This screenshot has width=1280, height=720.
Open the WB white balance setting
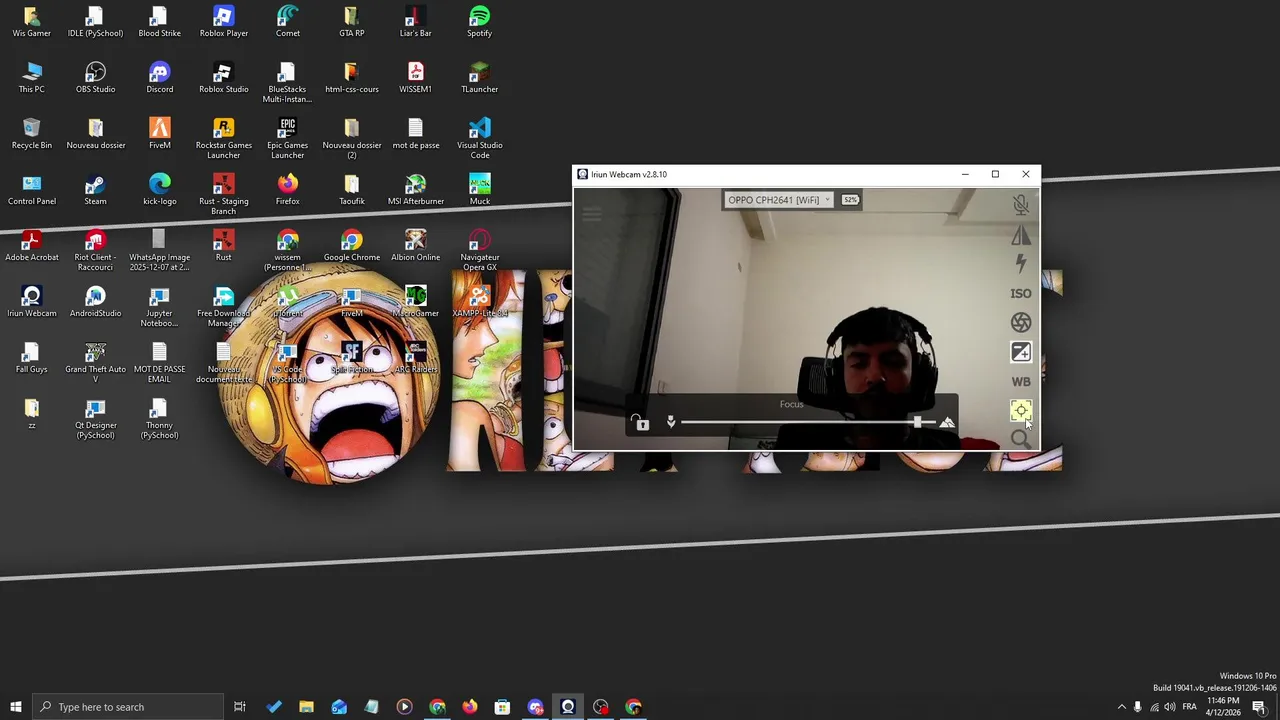1020,381
